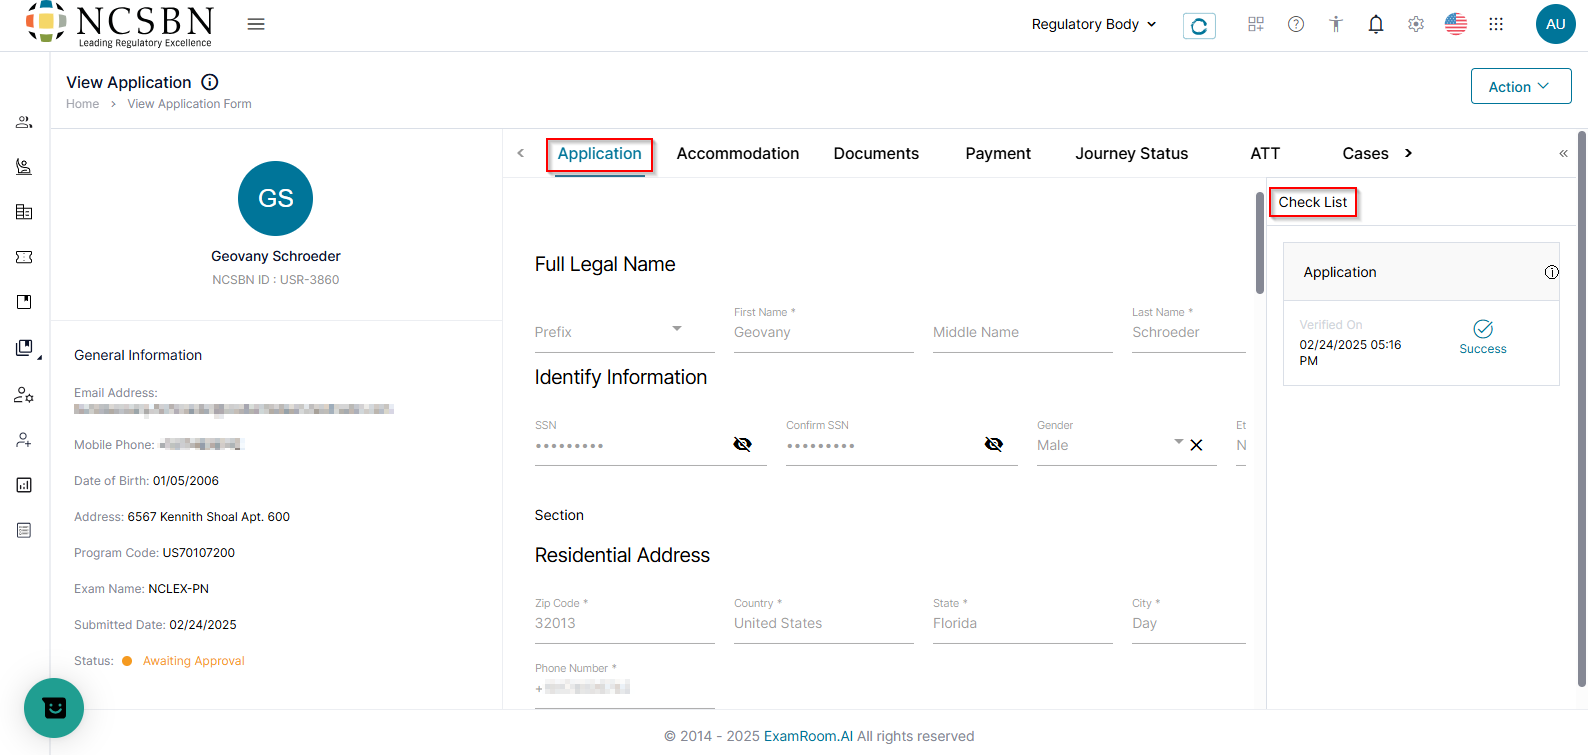Open the apps grid menu icon
Image resolution: width=1588 pixels, height=755 pixels.
pos(1496,24)
